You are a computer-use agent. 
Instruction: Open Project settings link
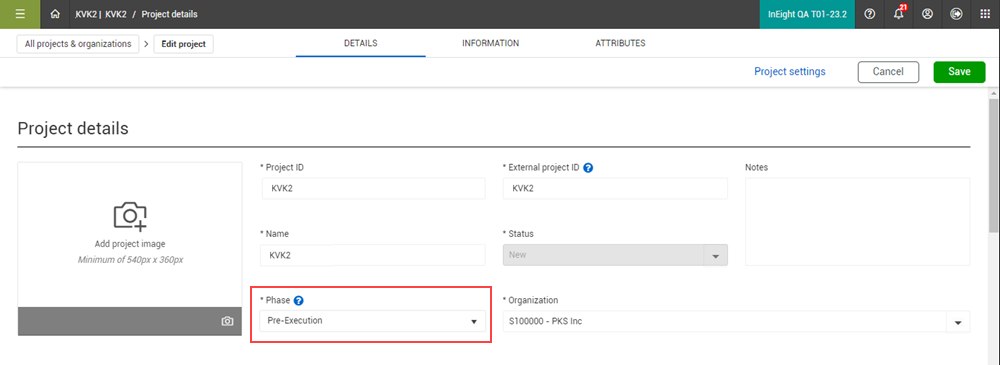(790, 71)
